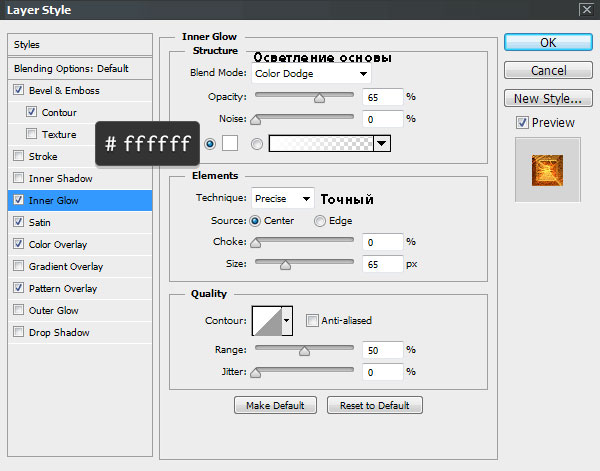This screenshot has width=600, height=471.
Task: Toggle the Satin checkbox
Action: coord(18,222)
